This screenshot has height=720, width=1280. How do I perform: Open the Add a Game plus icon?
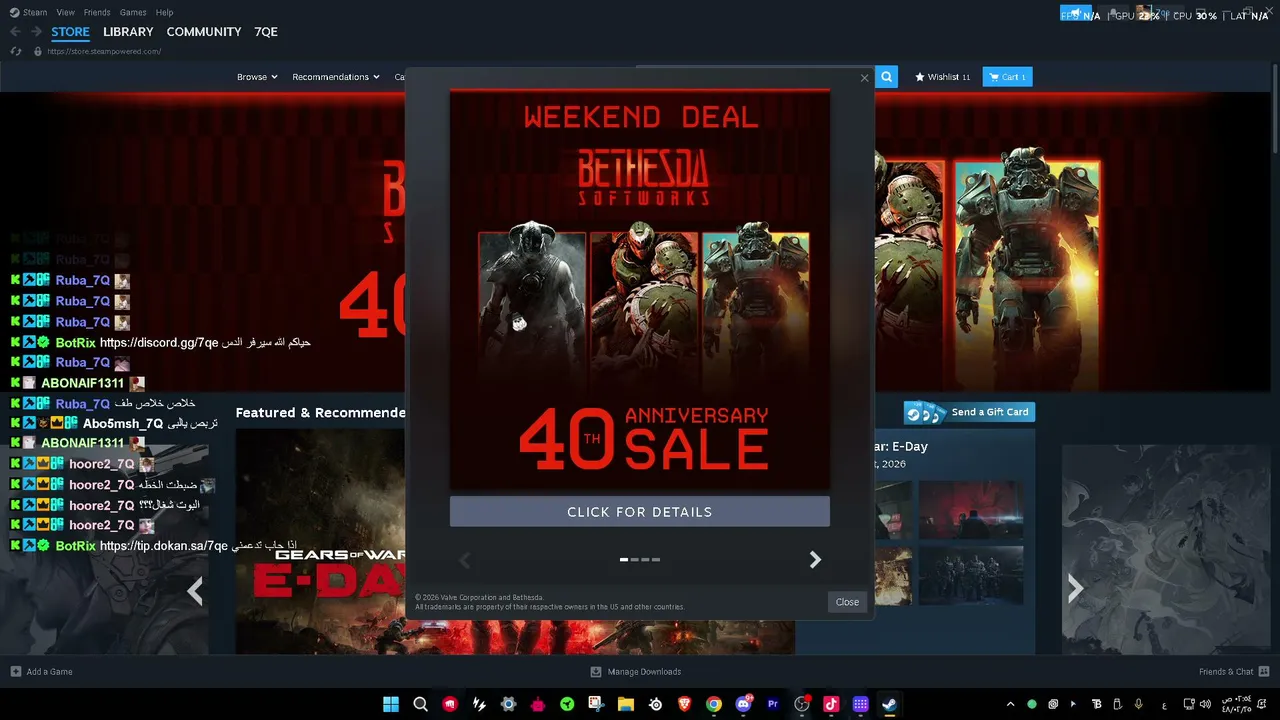click(16, 672)
